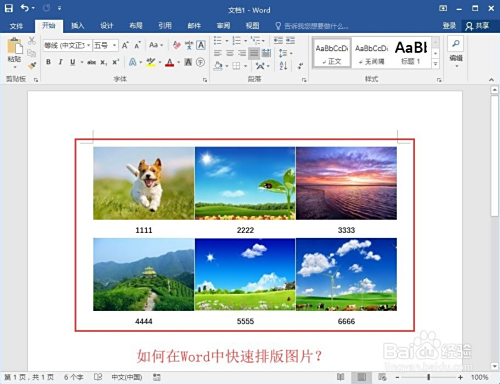Apply the 无间隔 style

tap(371, 53)
